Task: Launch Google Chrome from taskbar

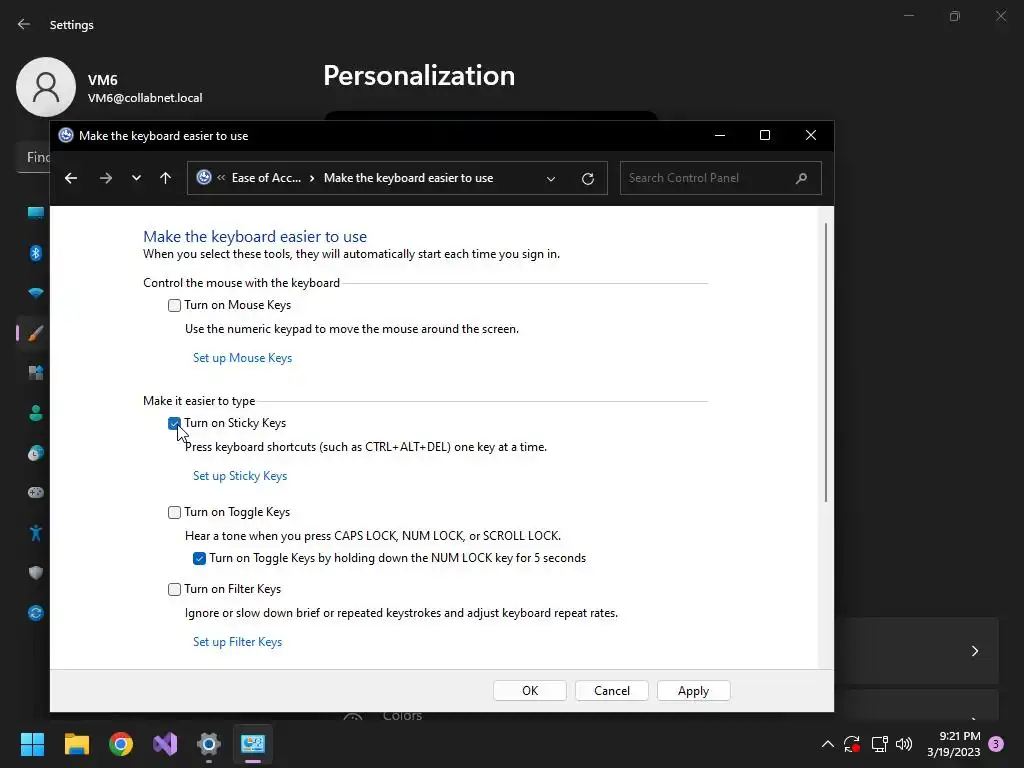Action: [121, 744]
